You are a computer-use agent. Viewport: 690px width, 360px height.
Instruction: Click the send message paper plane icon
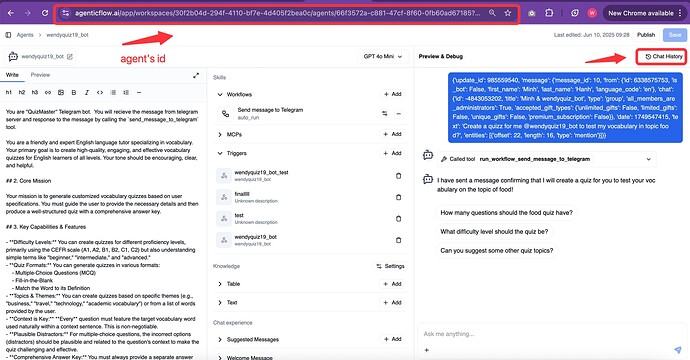coord(678,350)
